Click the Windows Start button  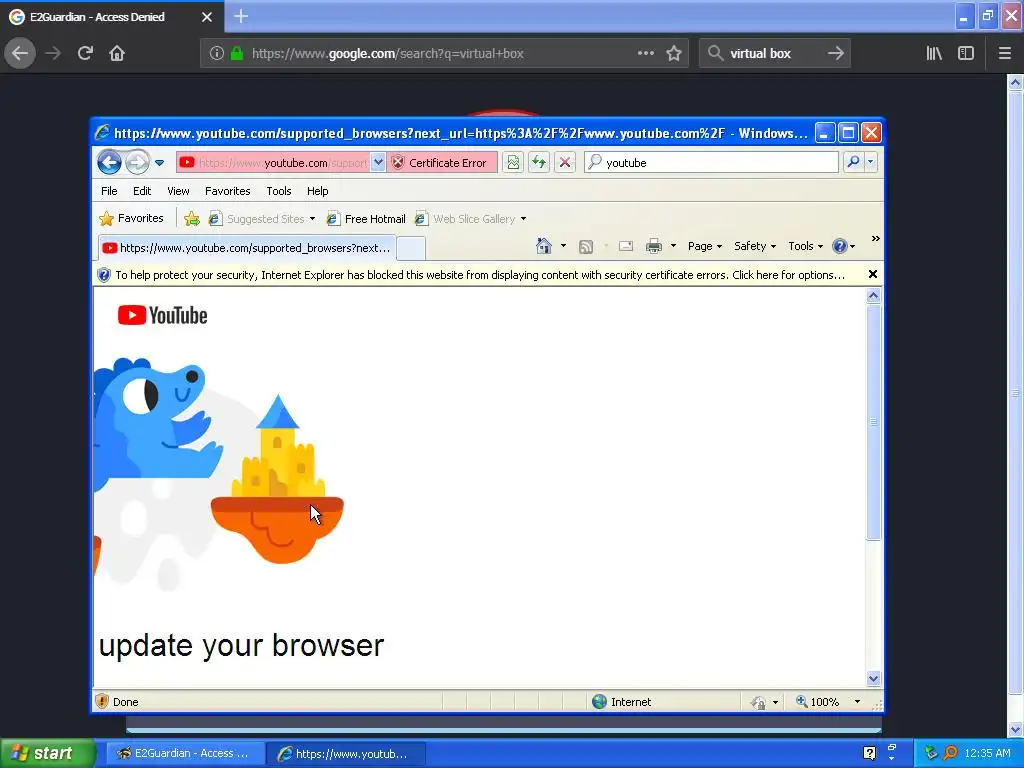[48, 753]
